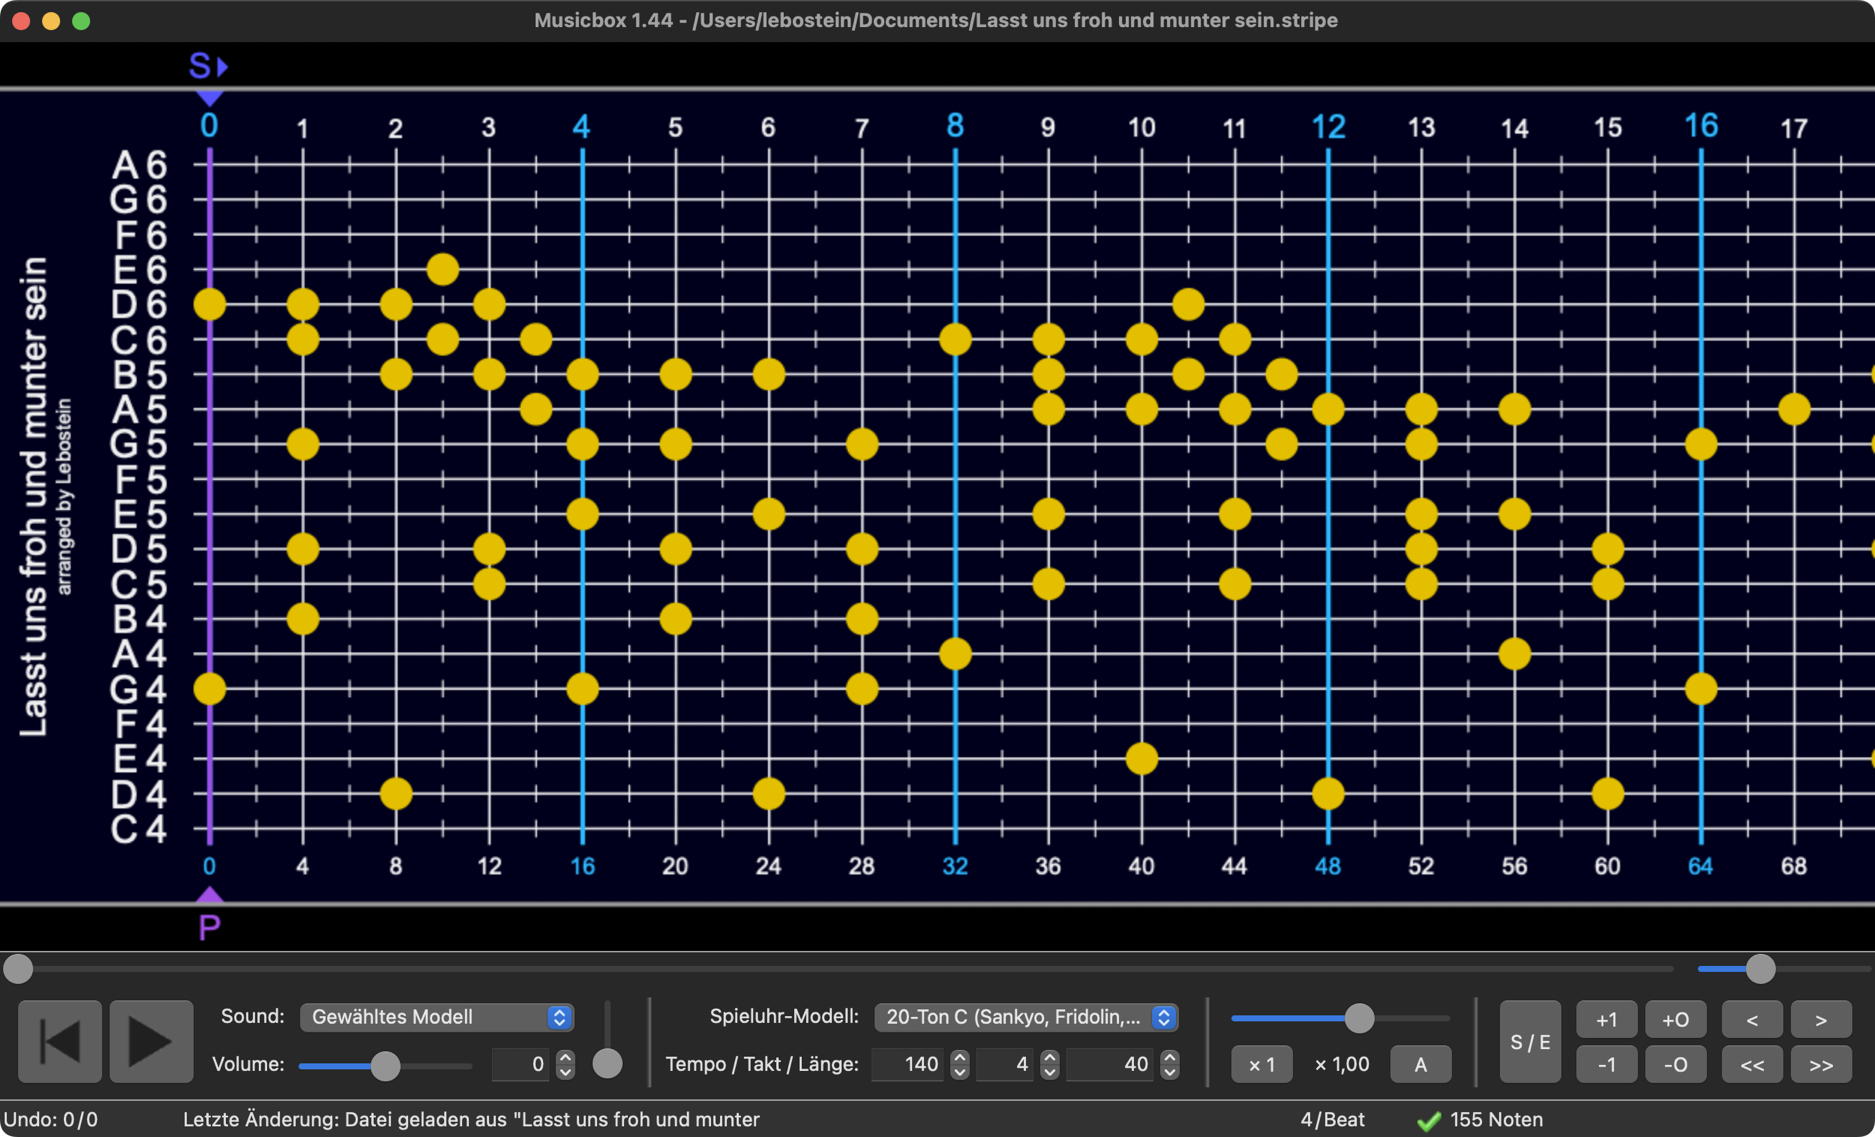Image resolution: width=1875 pixels, height=1137 pixels.
Task: Click the tempo value field showing 140
Action: tap(908, 1064)
